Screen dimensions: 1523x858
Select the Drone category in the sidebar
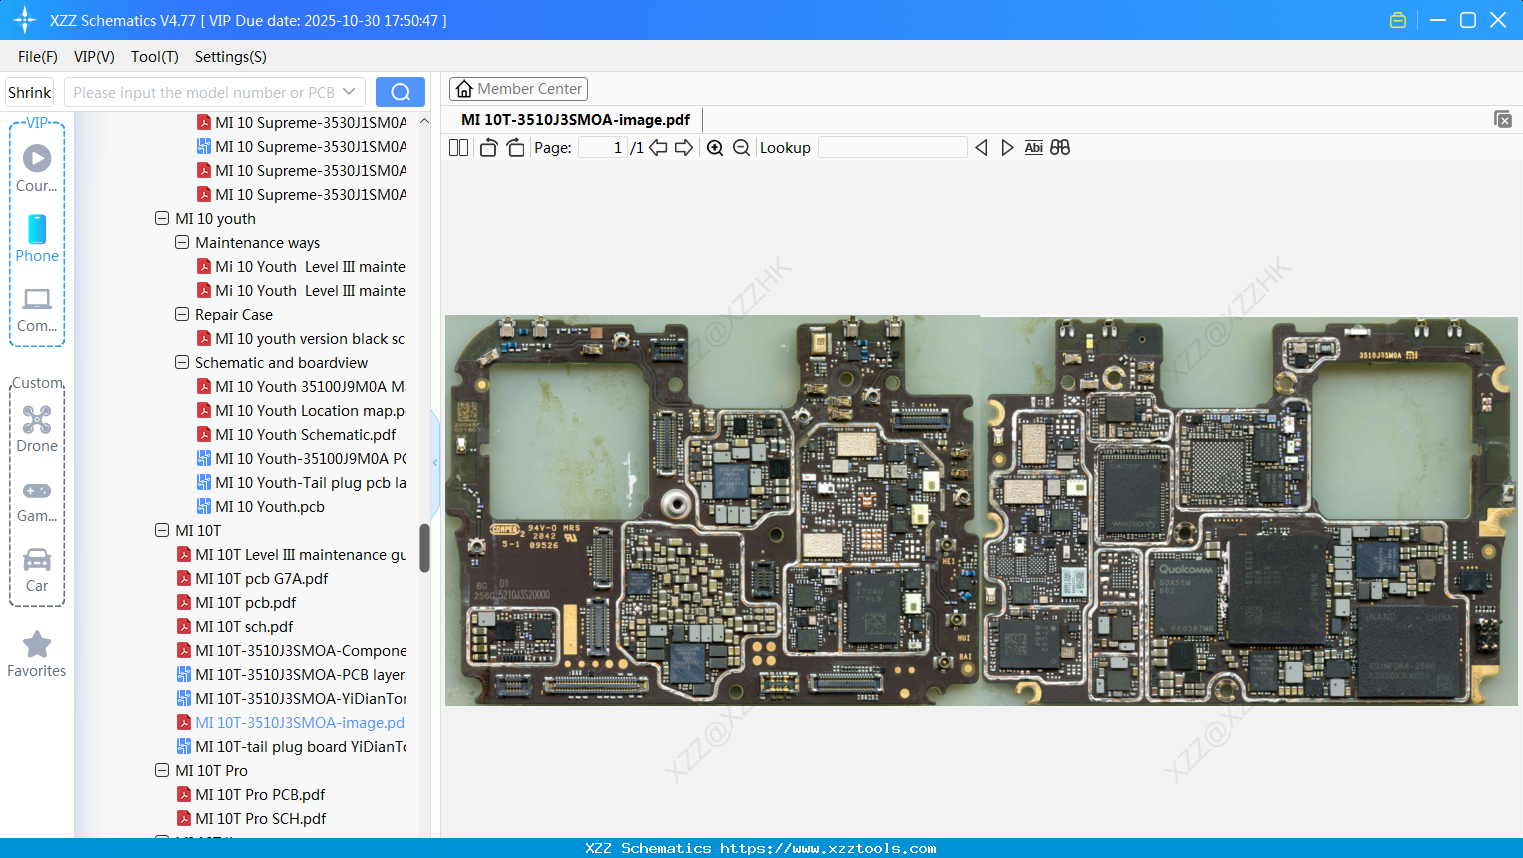point(37,428)
